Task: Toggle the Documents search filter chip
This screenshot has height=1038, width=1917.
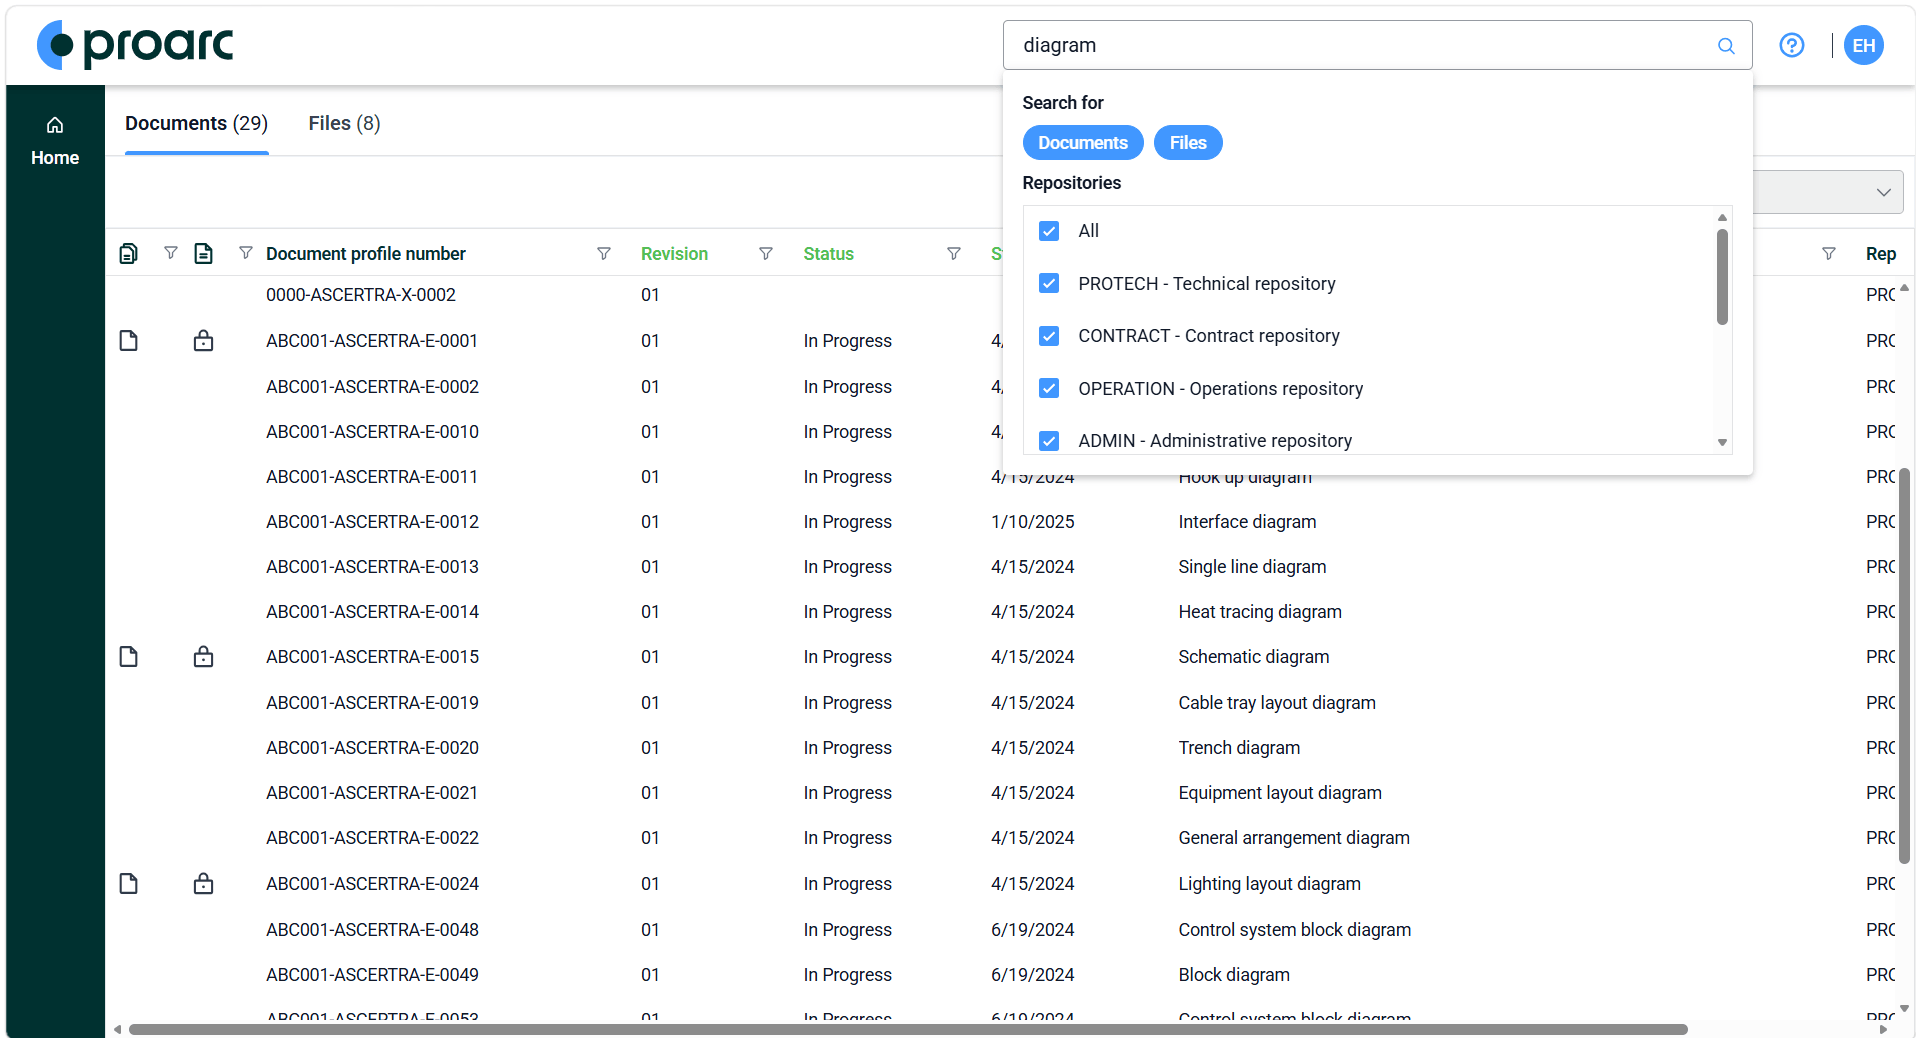Action: 1083,143
